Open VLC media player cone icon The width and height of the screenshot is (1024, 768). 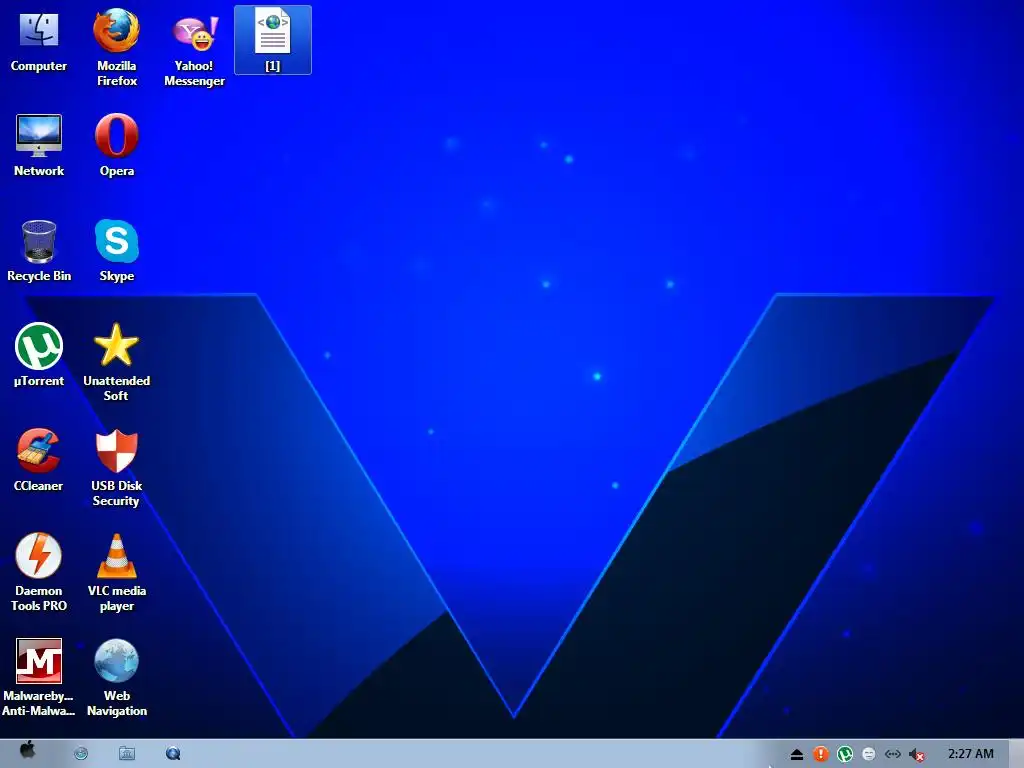116,572
